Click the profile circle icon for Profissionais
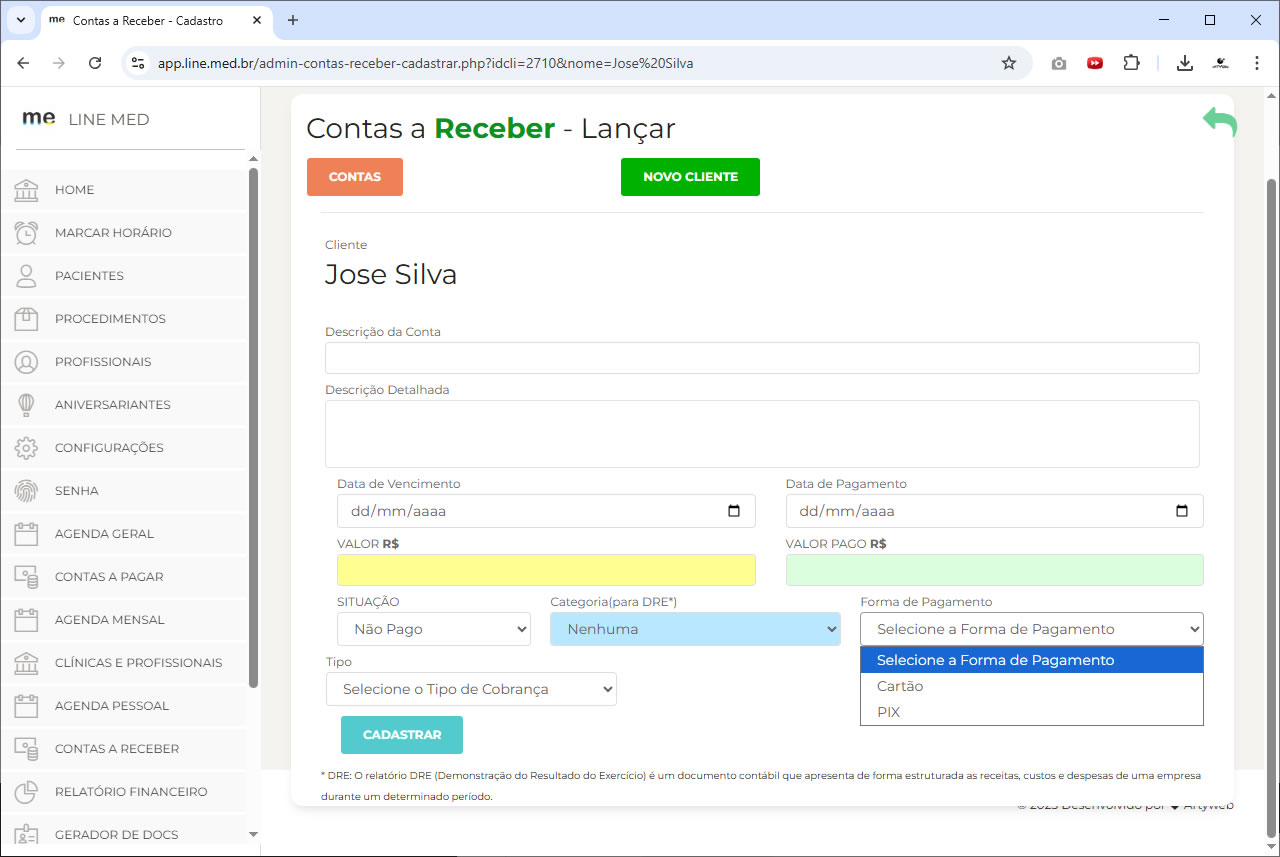The height and width of the screenshot is (857, 1280). coord(26,362)
